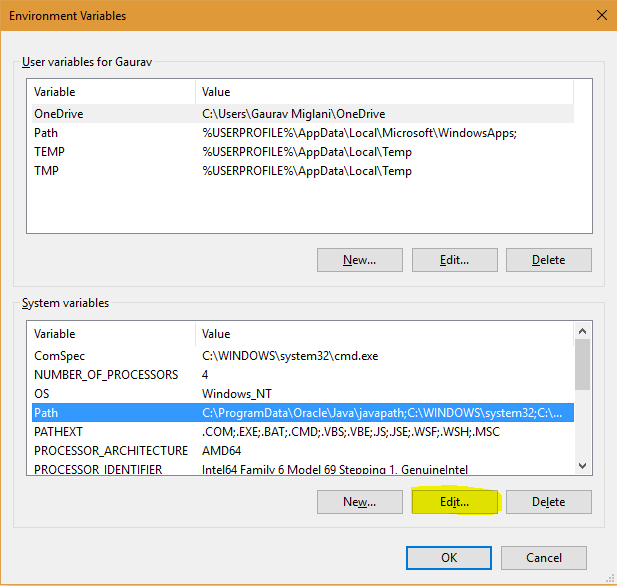
Task: Cancel the Environment Variables dialog
Action: pyautogui.click(x=543, y=557)
